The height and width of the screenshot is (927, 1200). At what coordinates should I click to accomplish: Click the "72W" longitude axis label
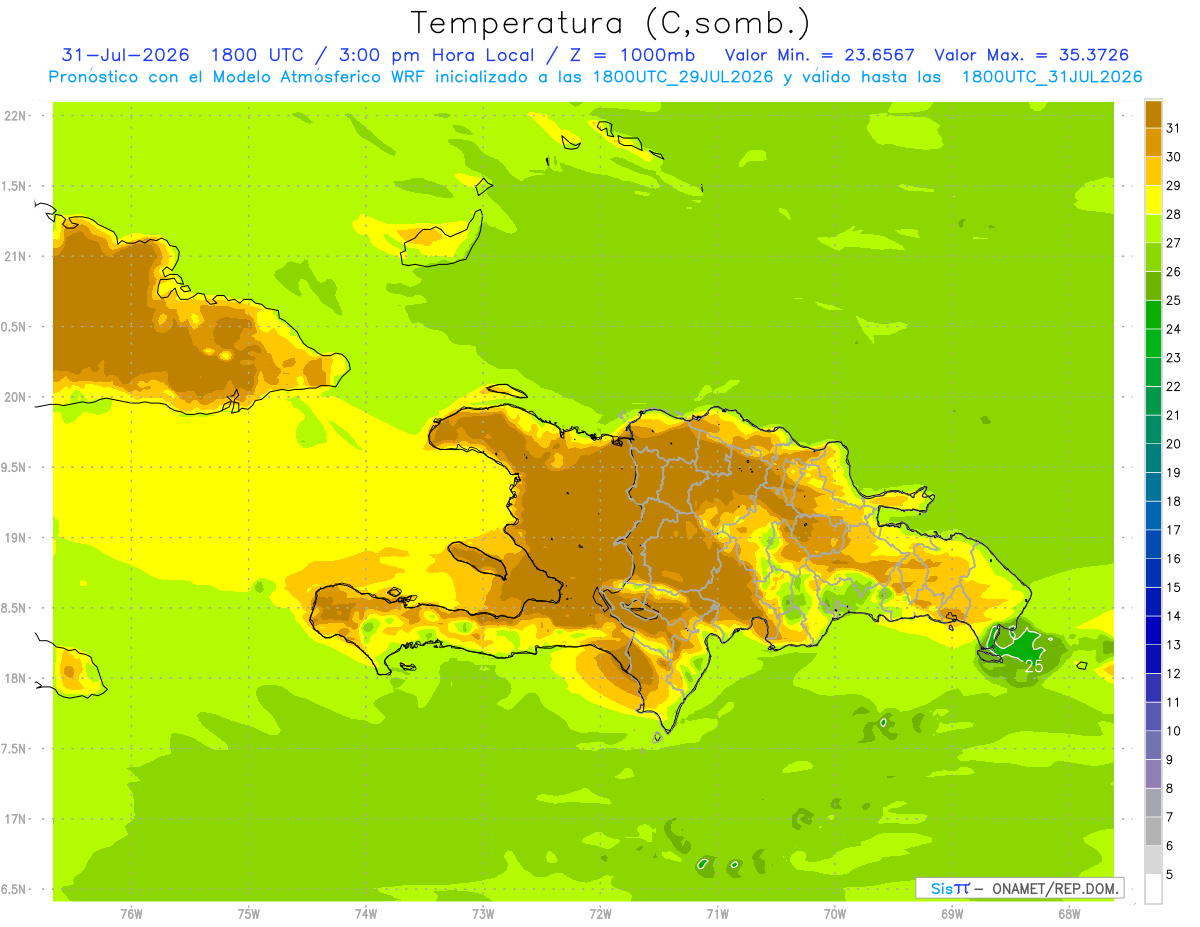click(600, 913)
